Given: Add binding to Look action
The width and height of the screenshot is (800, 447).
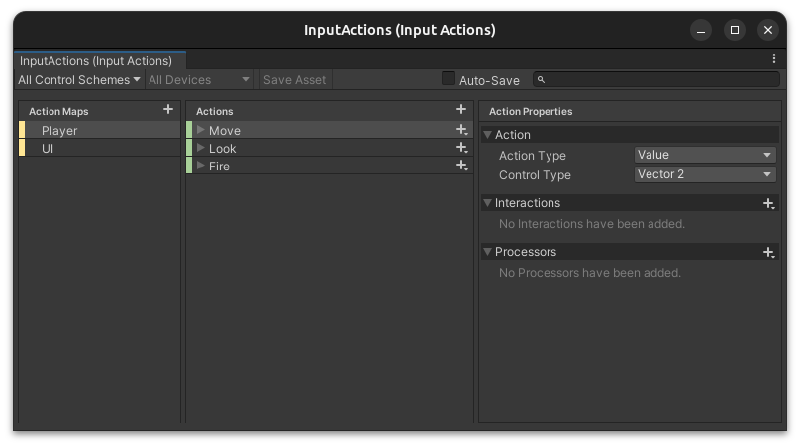Looking at the screenshot, I should coord(462,148).
